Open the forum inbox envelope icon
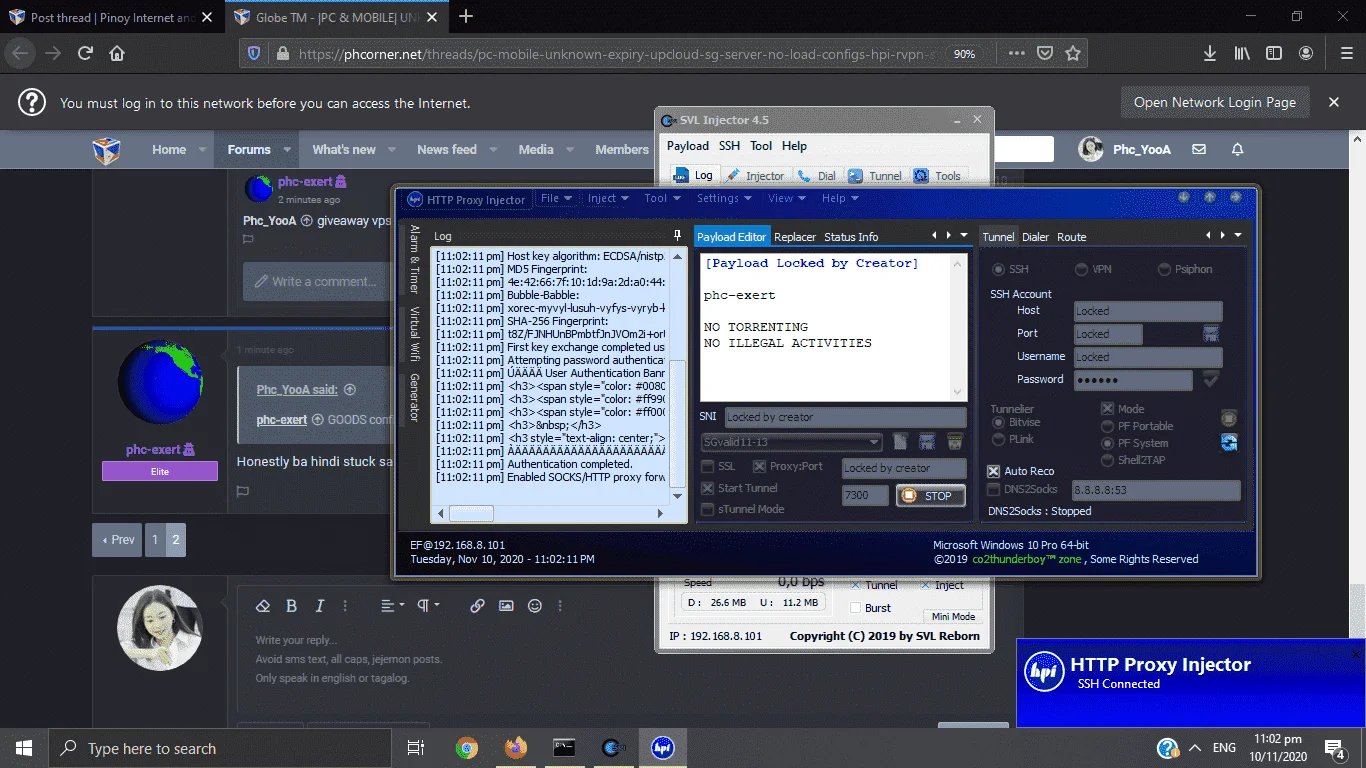The image size is (1366, 768). [x=1199, y=149]
